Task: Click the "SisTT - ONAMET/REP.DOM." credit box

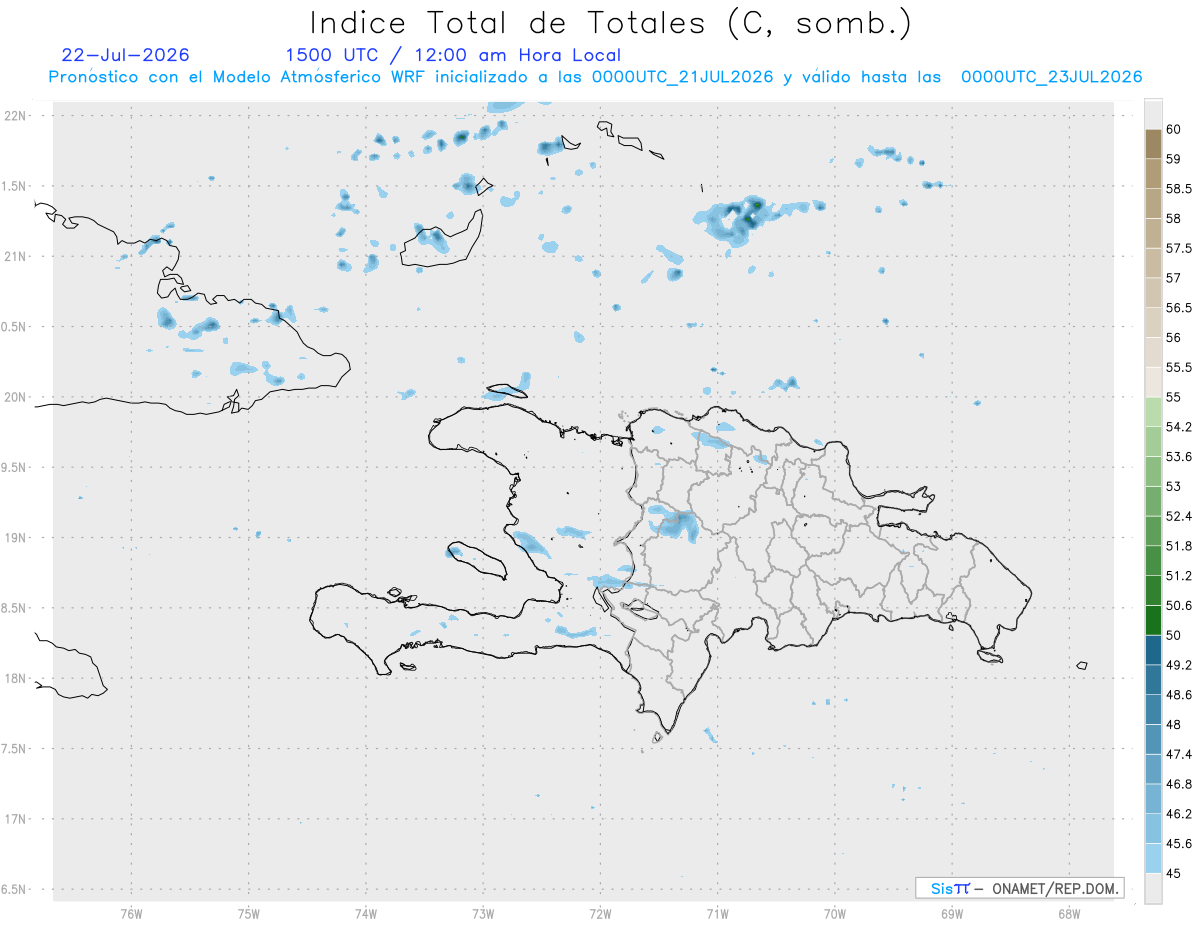Action: click(x=1019, y=888)
